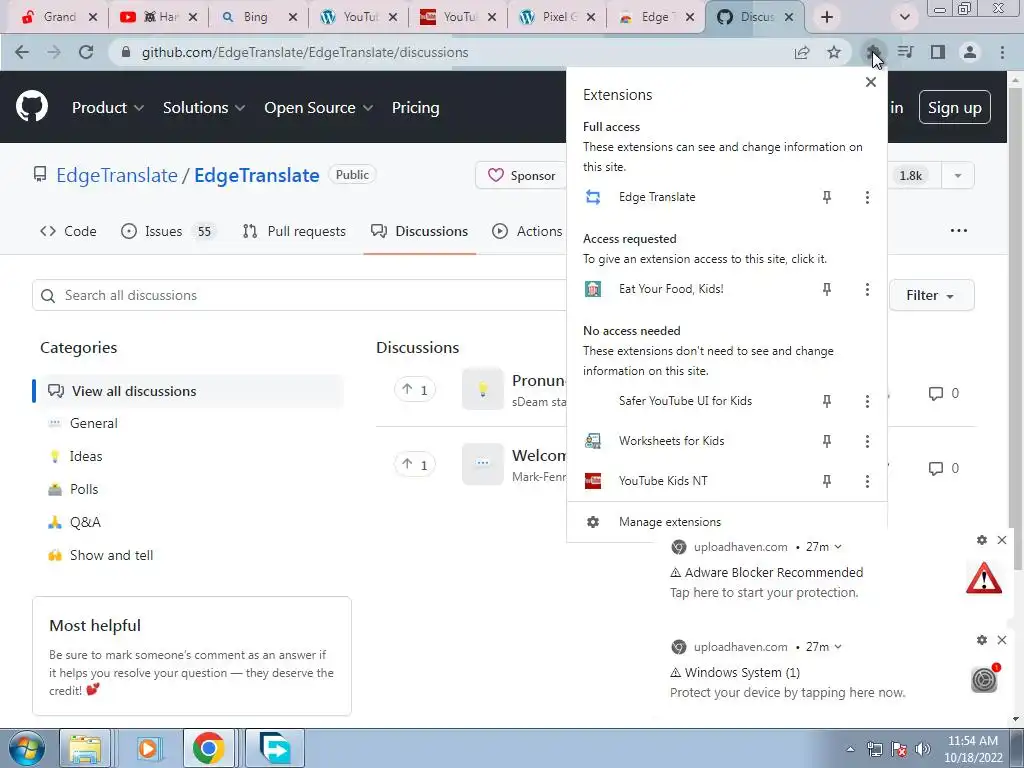Screen dimensions: 1024x768
Task: Upvote the Pronun discussion
Action: 415,390
